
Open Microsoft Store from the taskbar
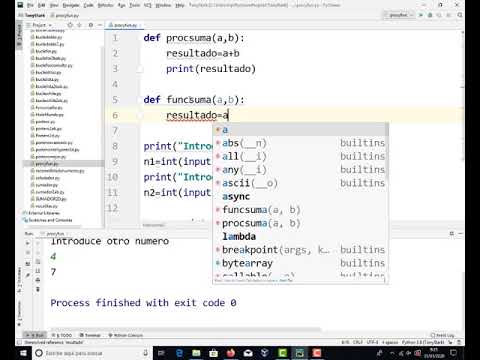[x=214, y=353]
